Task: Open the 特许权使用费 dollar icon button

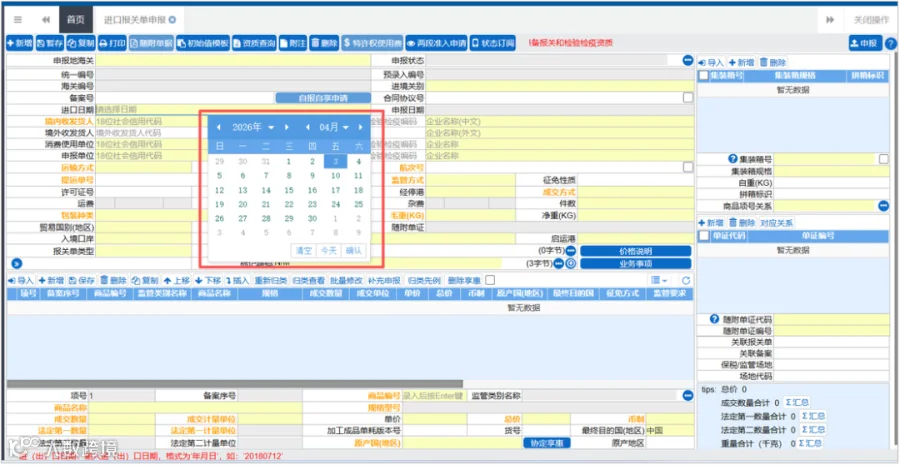Action: (372, 43)
